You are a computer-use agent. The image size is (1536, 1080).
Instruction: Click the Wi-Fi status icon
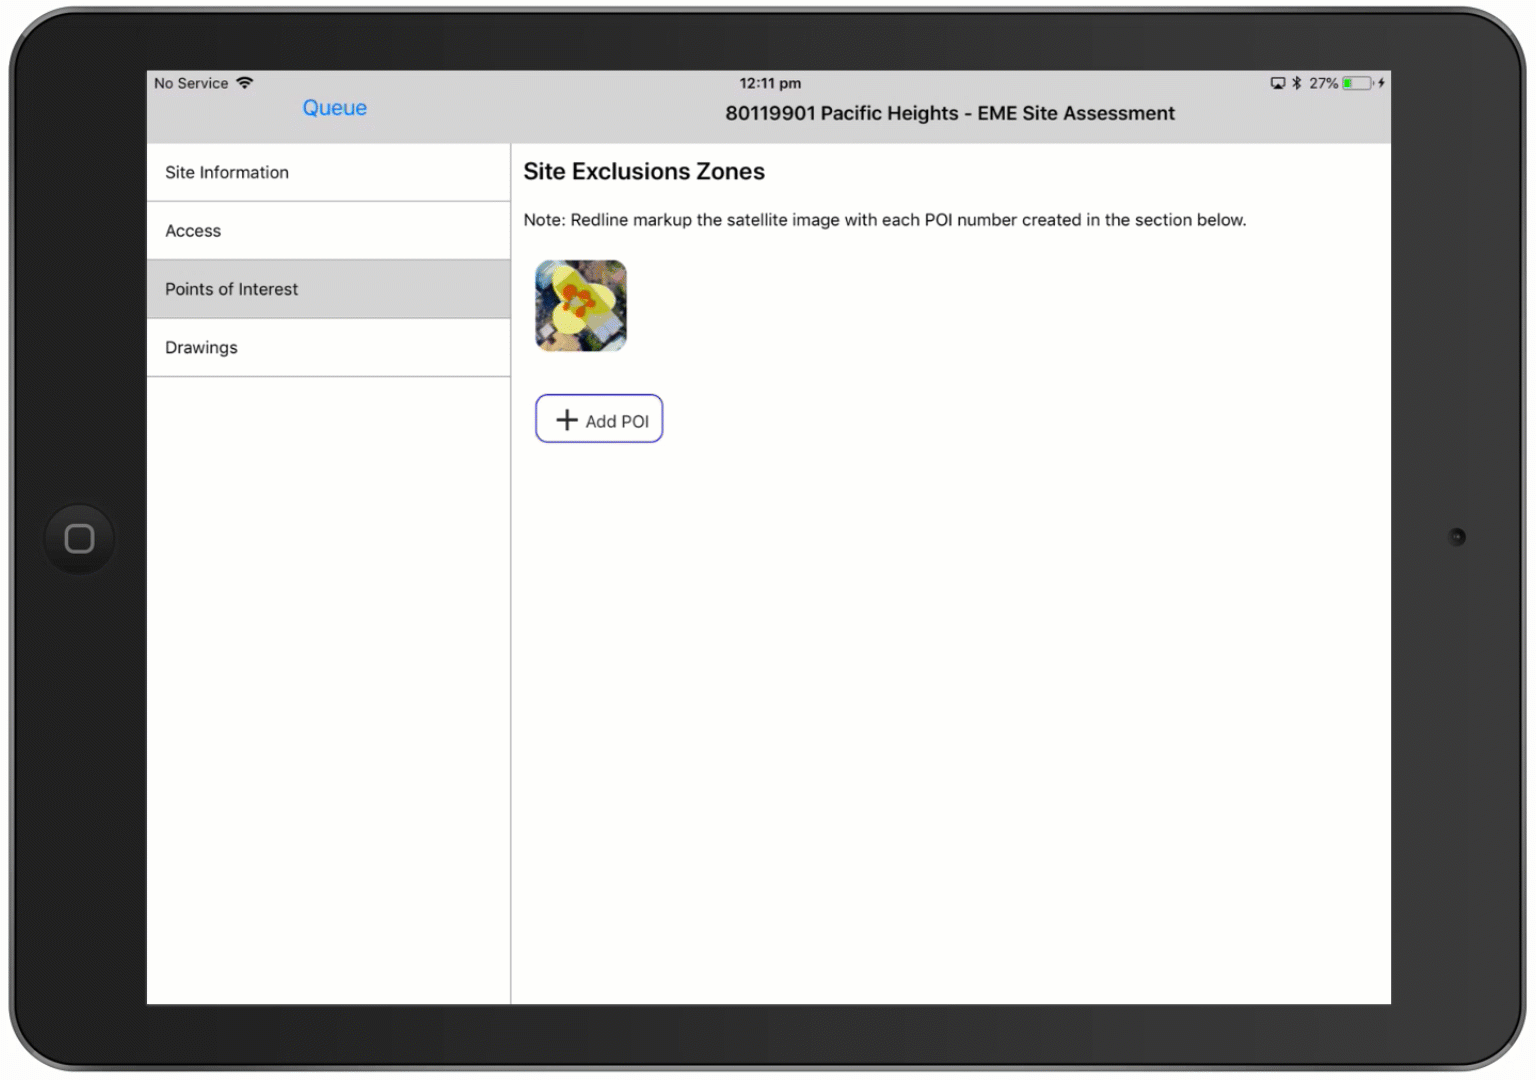tap(245, 83)
